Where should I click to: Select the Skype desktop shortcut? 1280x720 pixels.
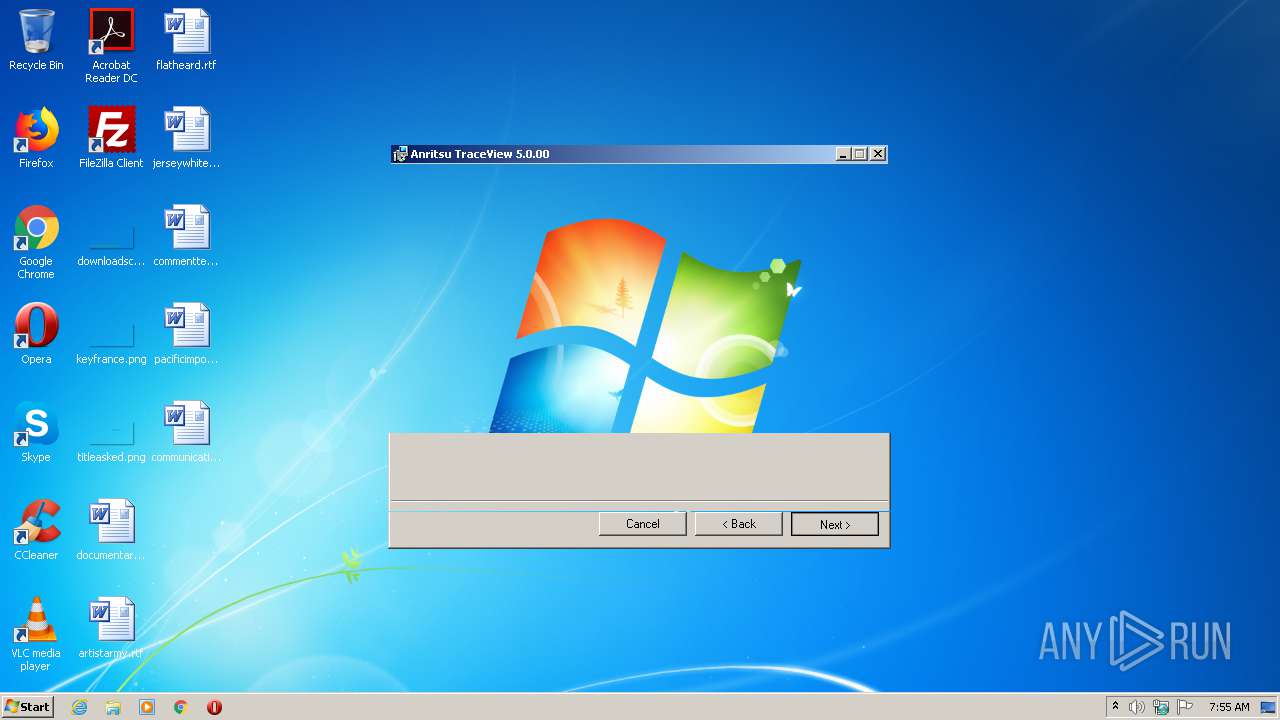[36, 432]
